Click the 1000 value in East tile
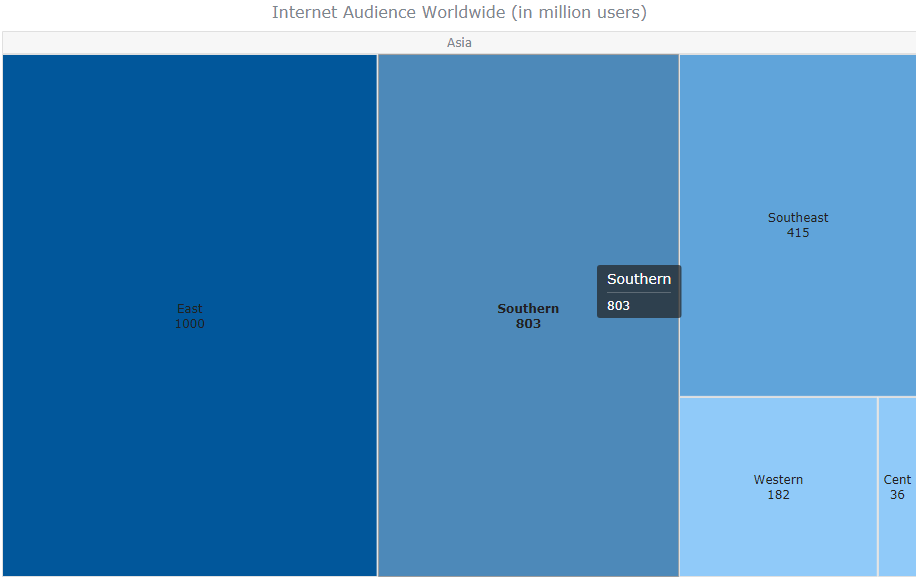916x578 pixels. 190,324
